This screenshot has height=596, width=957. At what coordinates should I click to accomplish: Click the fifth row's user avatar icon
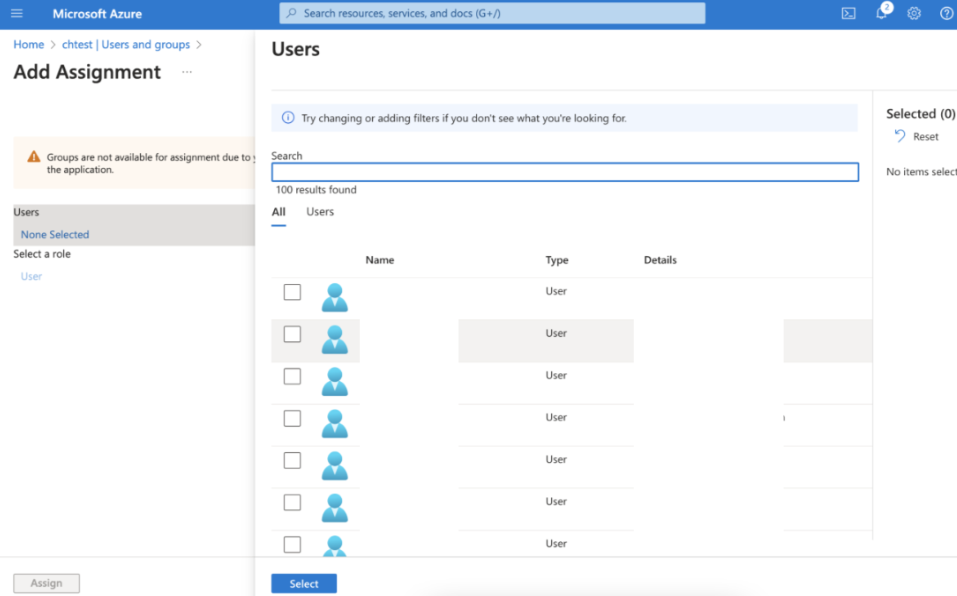[x=334, y=466]
